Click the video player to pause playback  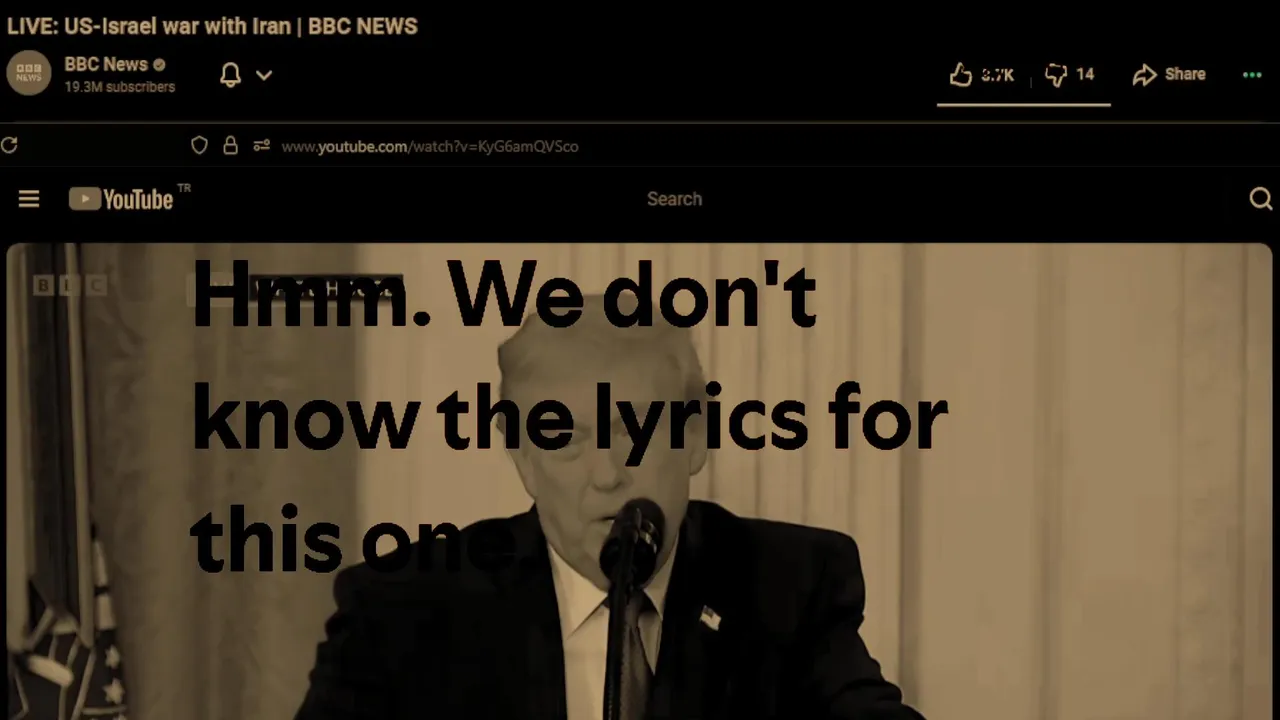(x=640, y=481)
